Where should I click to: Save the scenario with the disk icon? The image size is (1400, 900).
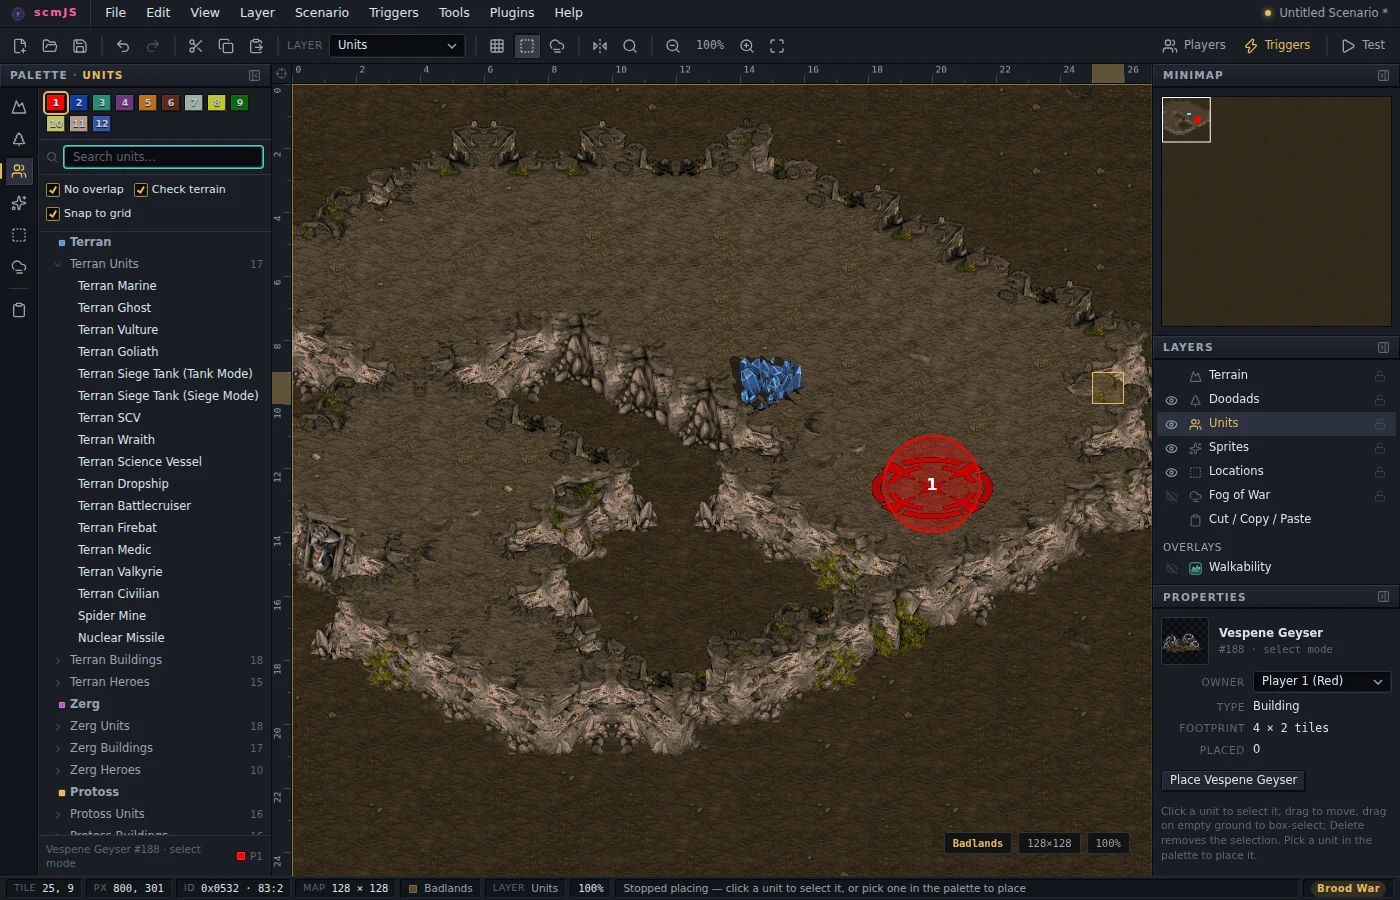pos(80,46)
